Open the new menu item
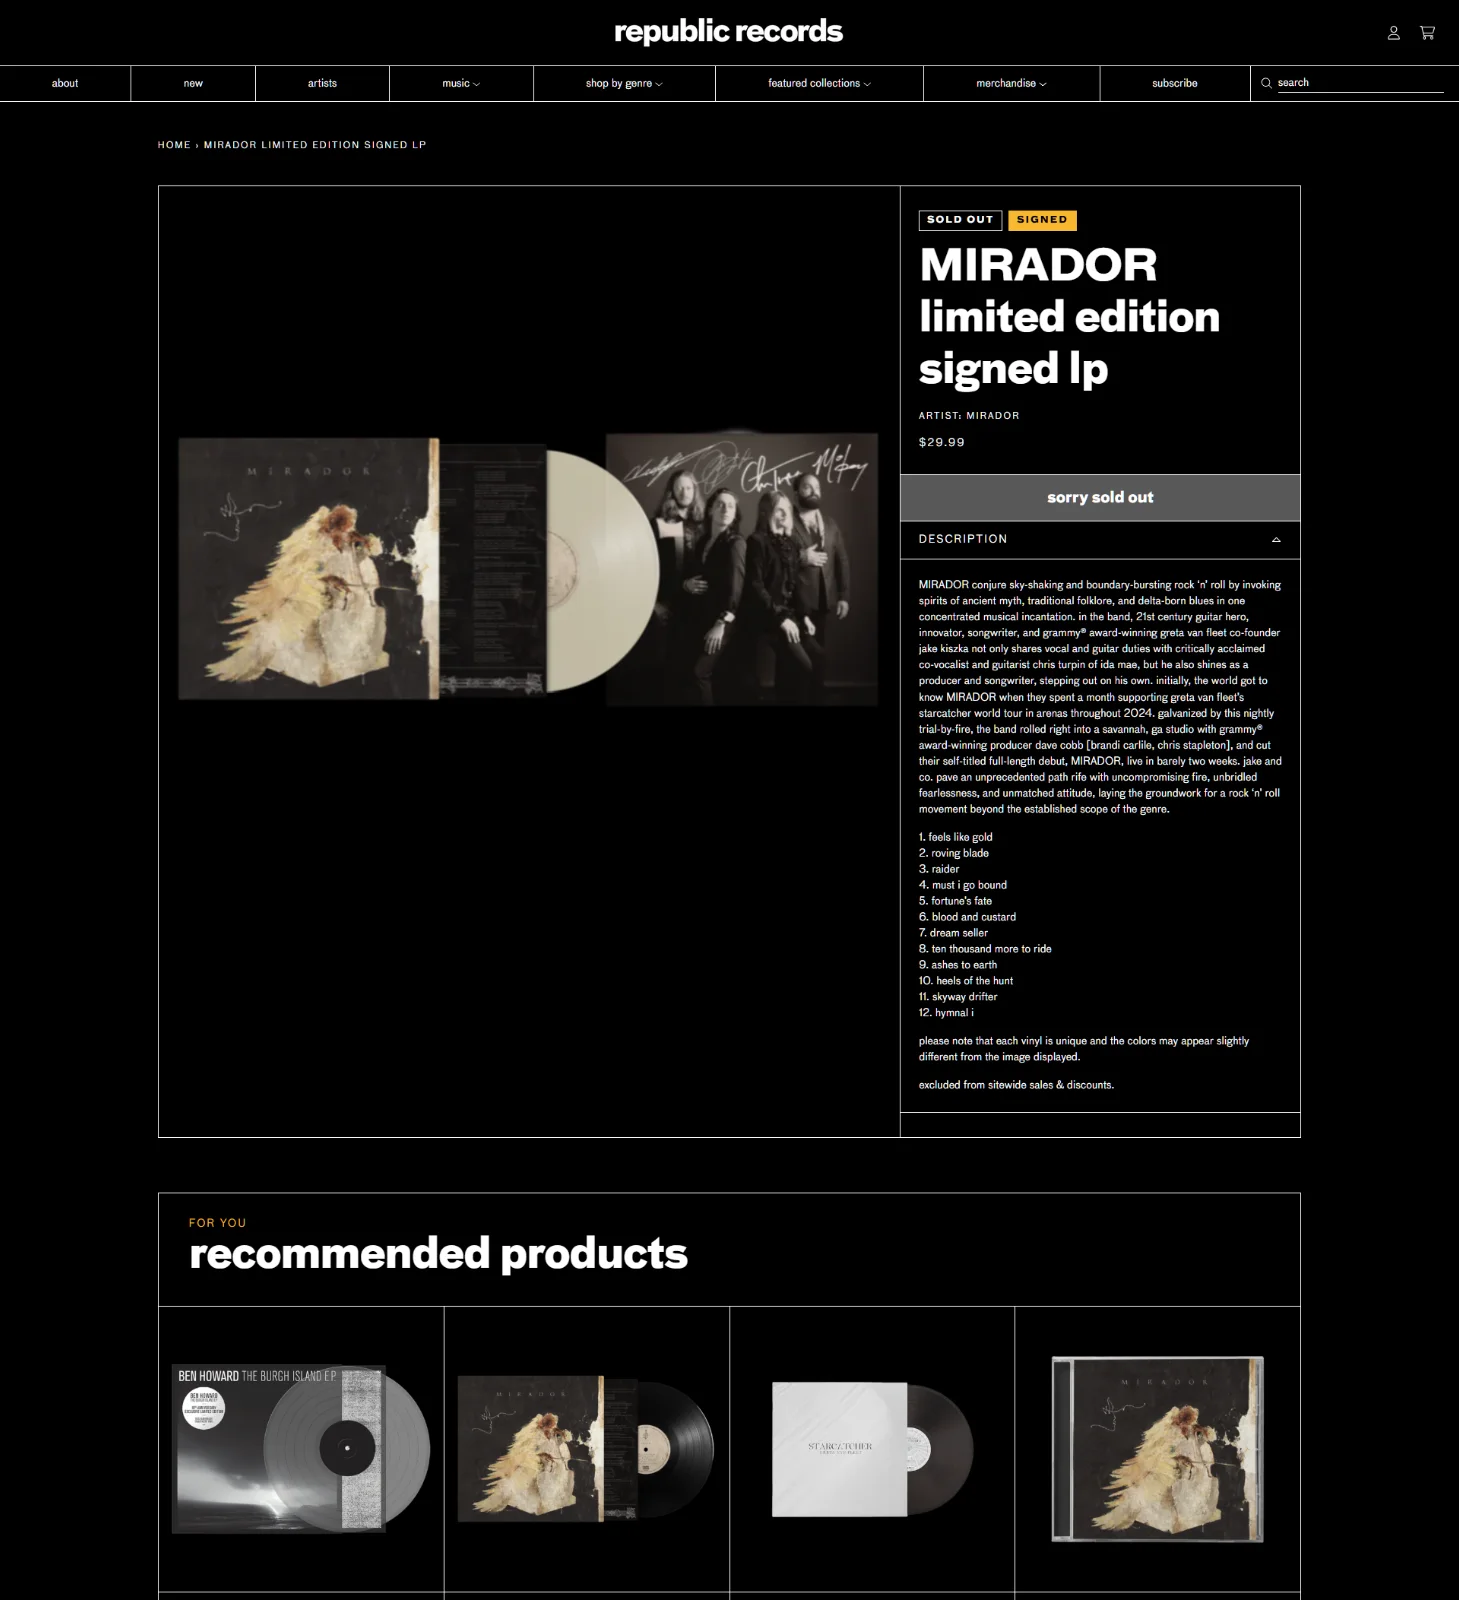The height and width of the screenshot is (1600, 1459). click(193, 83)
